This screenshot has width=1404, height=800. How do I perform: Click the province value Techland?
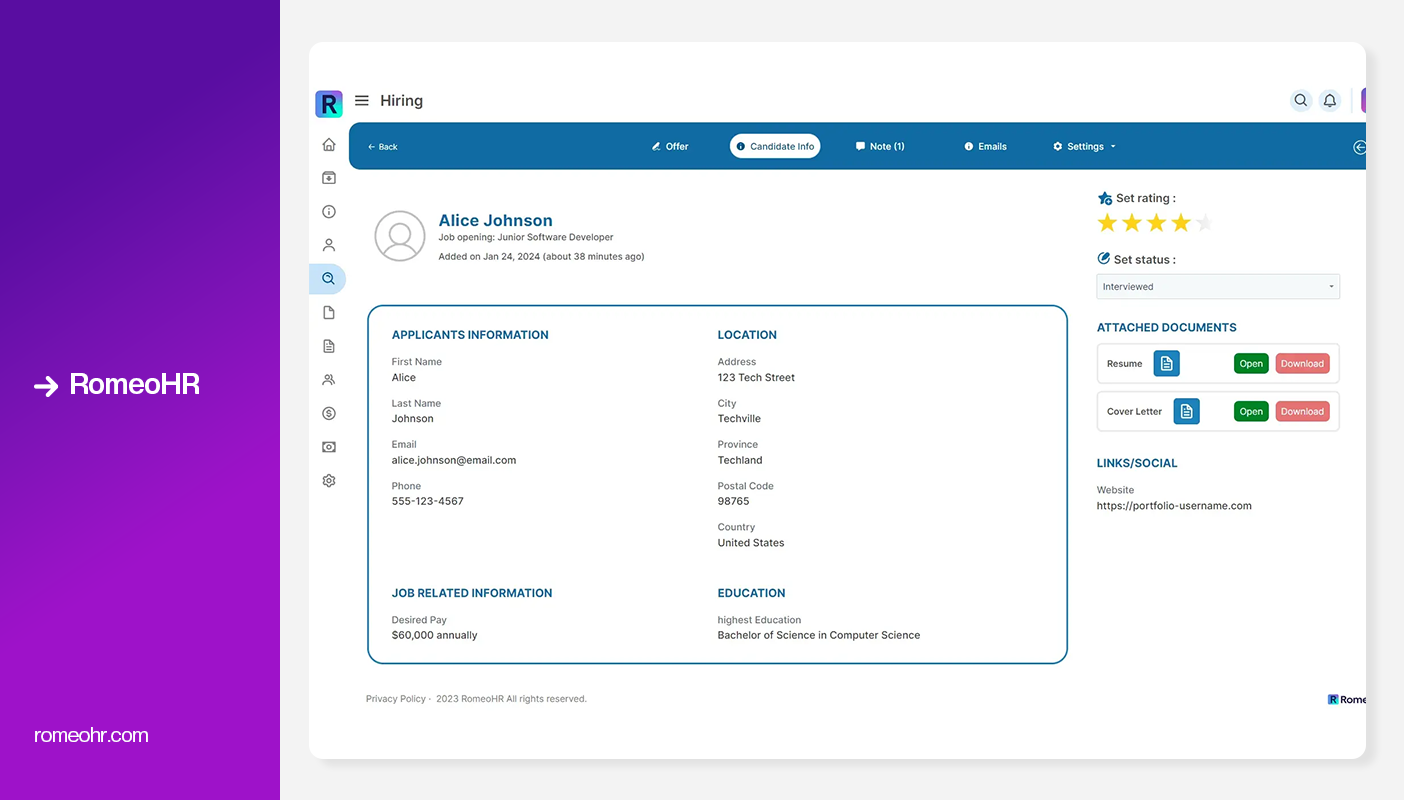[x=740, y=461]
